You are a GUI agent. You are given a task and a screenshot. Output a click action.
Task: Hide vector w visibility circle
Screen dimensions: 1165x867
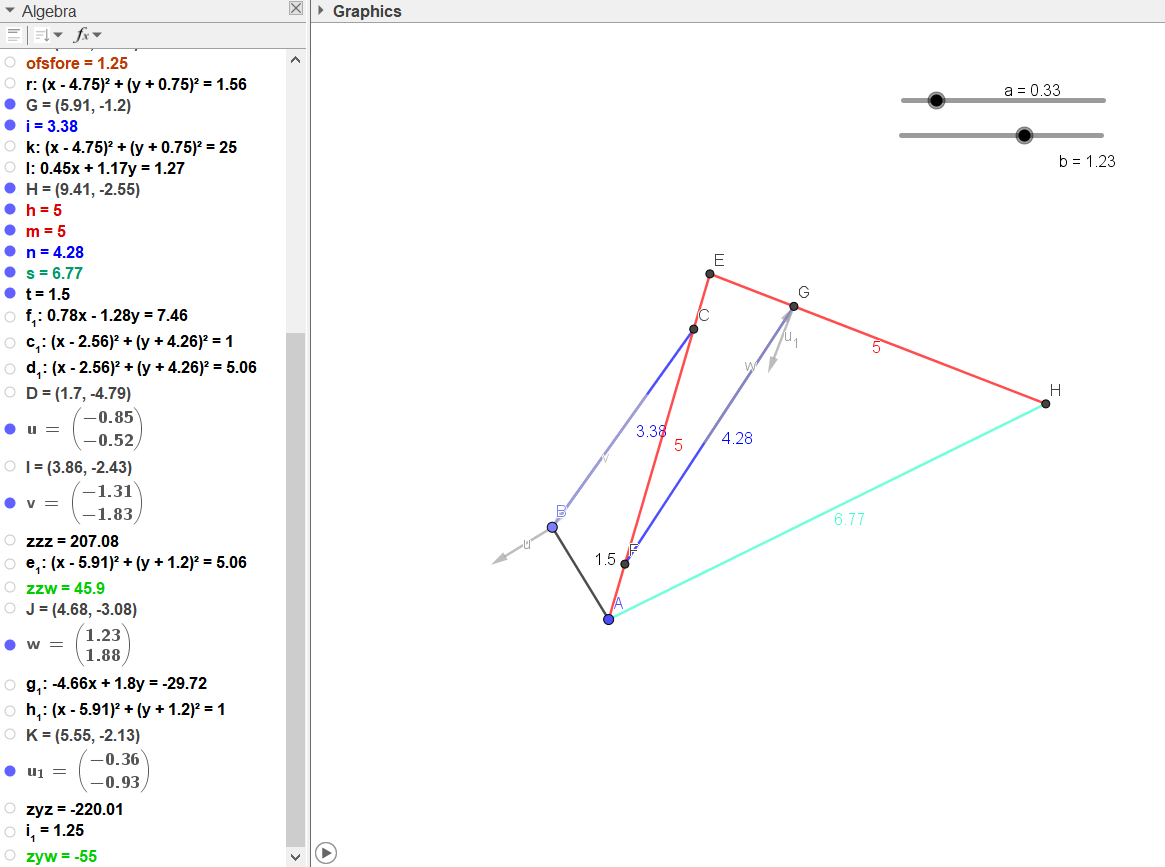[10, 645]
